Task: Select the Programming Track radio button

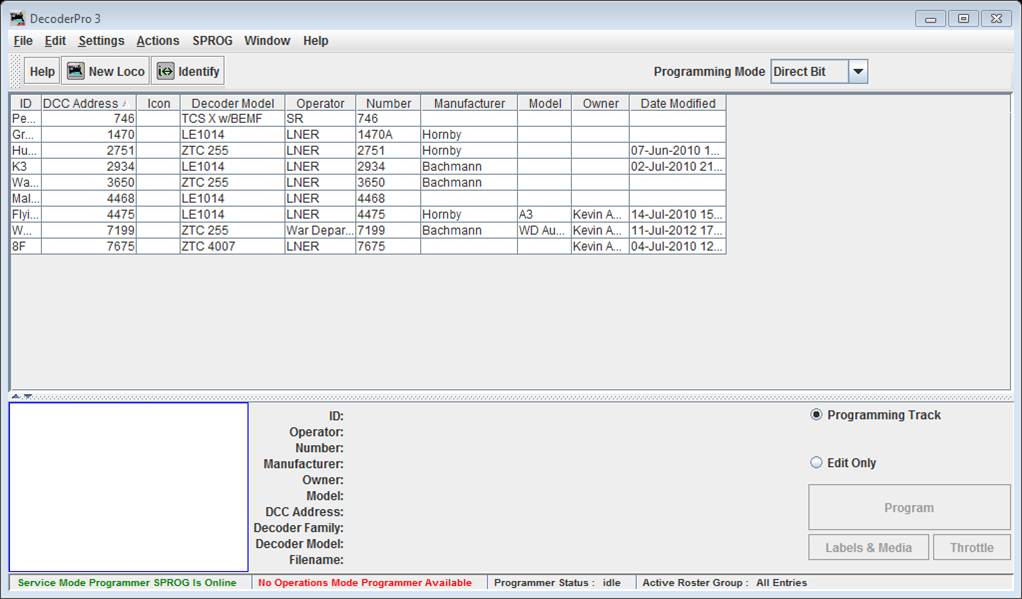Action: pyautogui.click(x=816, y=415)
